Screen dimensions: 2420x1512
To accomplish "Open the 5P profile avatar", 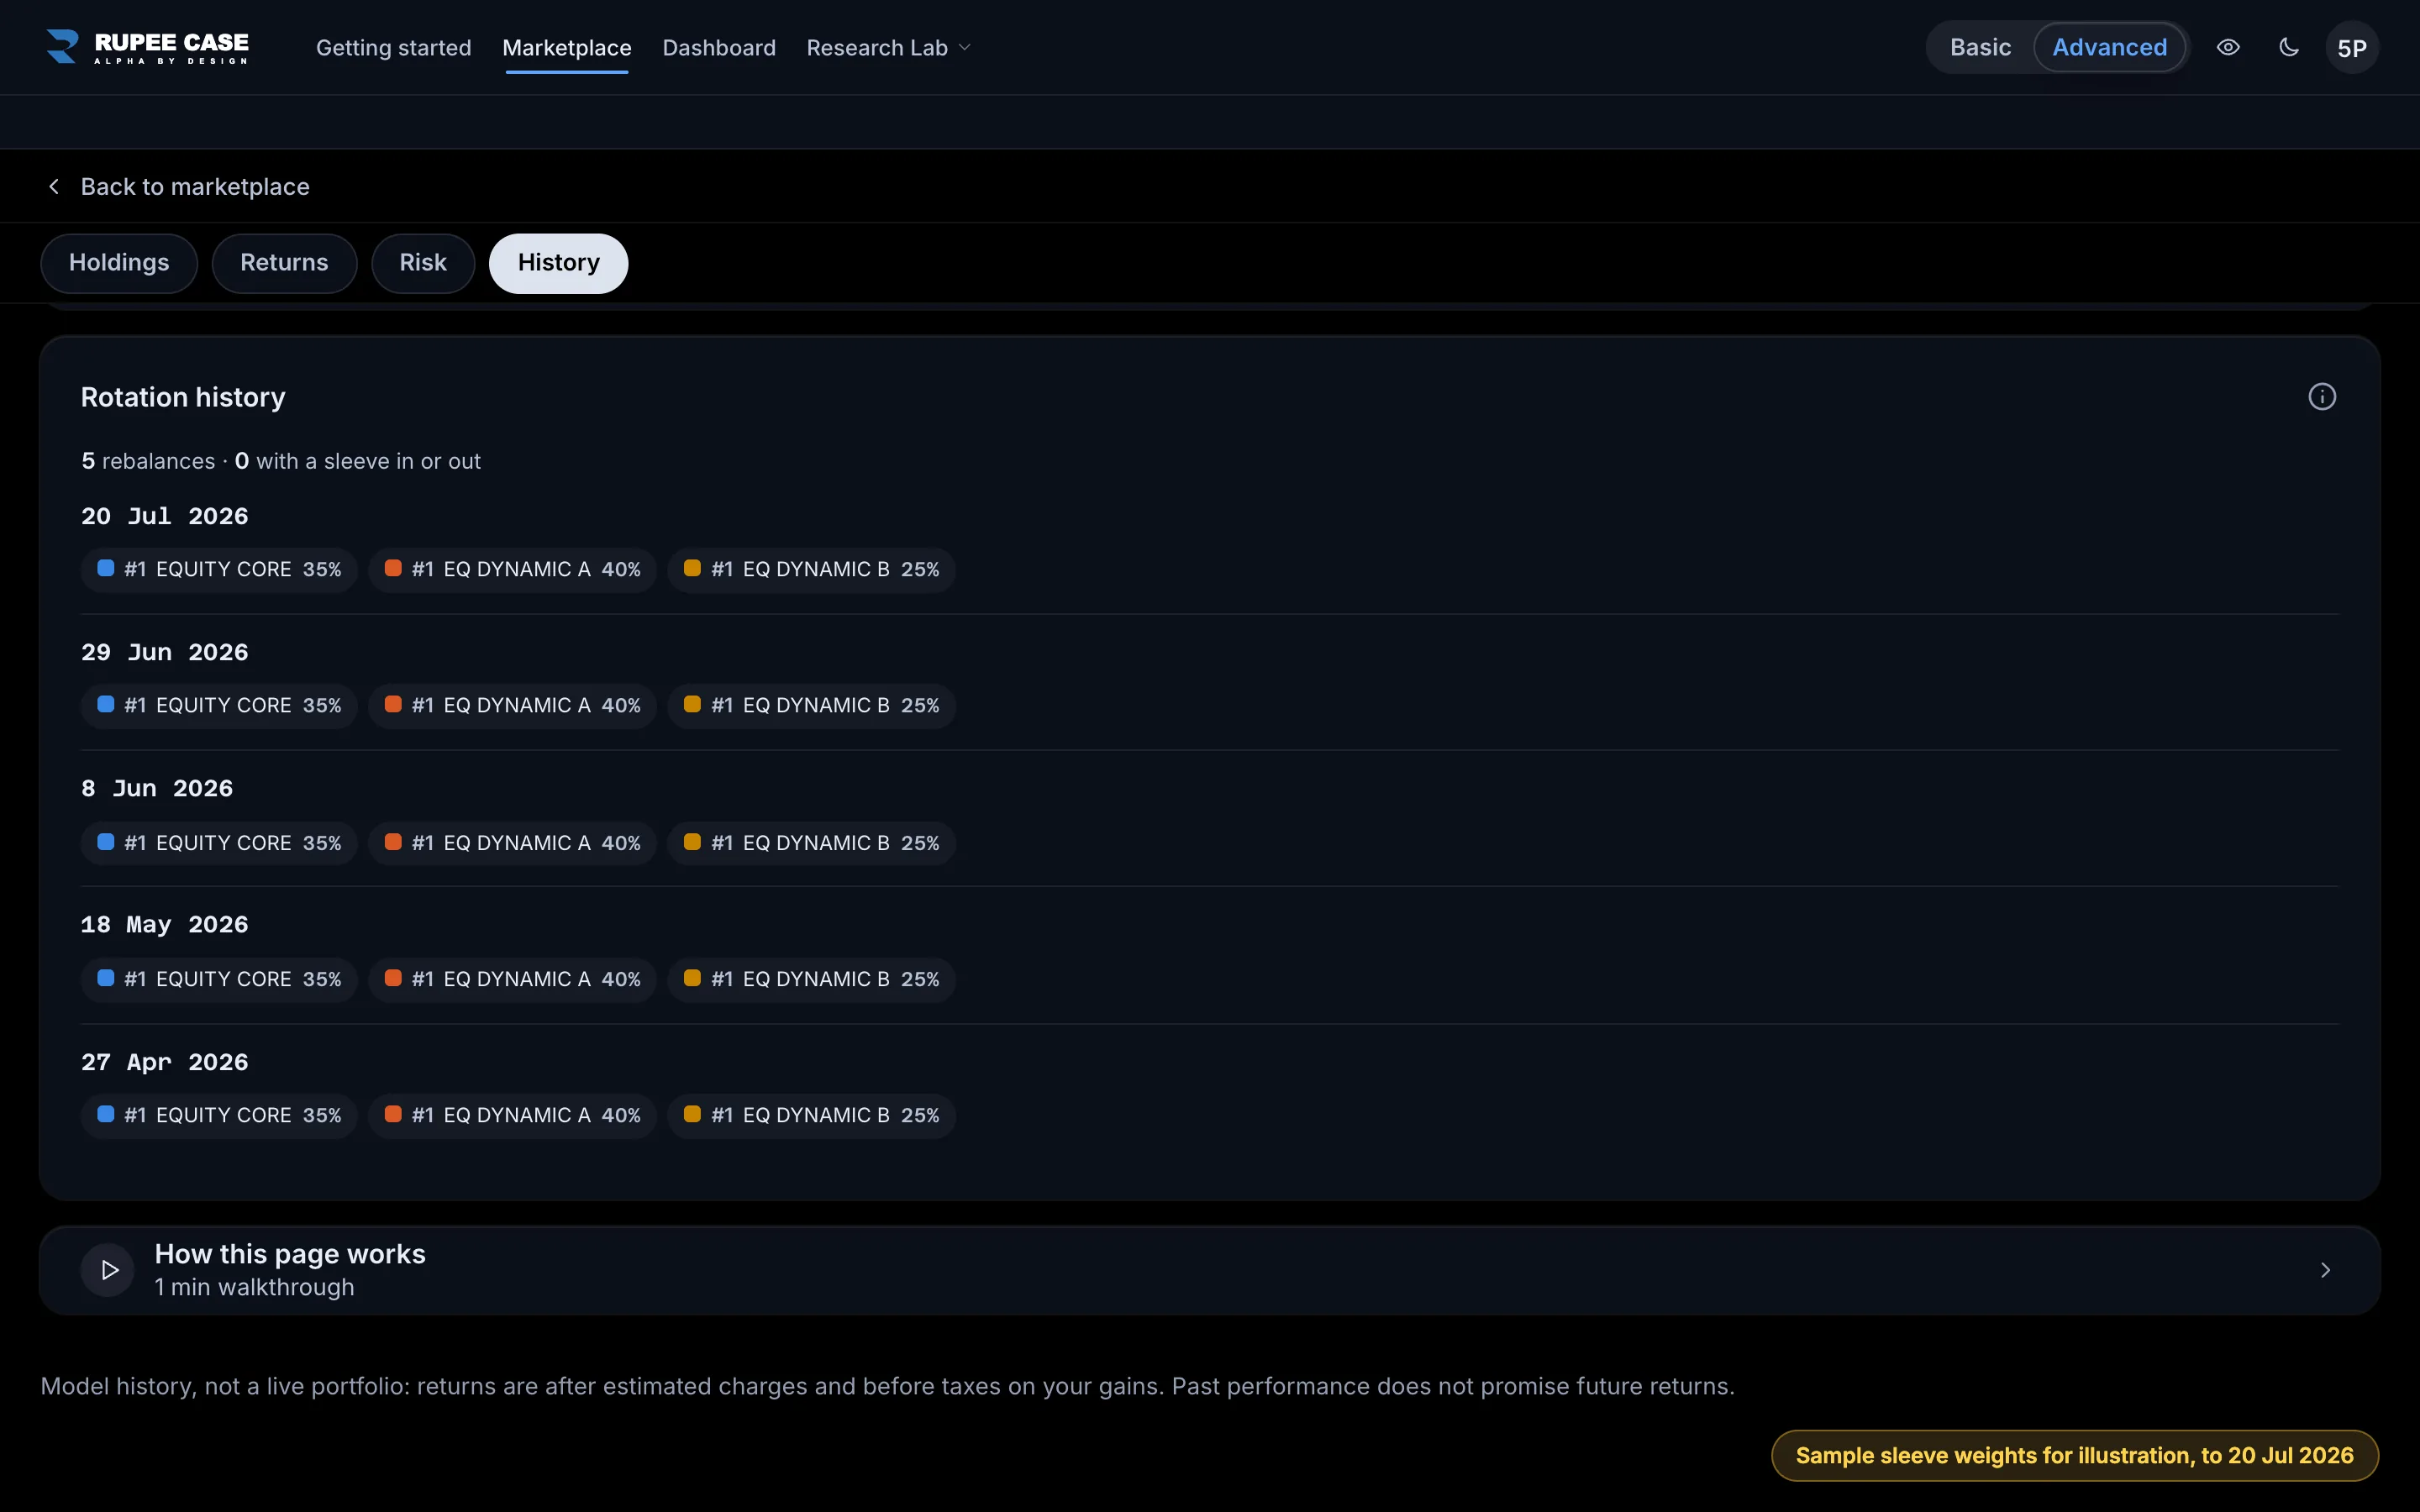I will point(2352,48).
